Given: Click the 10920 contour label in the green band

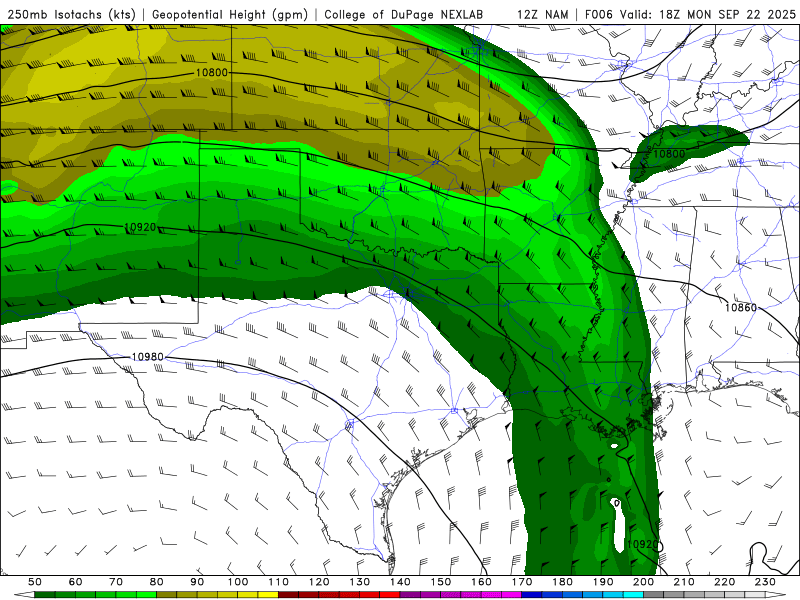Looking at the screenshot, I should (x=140, y=227).
